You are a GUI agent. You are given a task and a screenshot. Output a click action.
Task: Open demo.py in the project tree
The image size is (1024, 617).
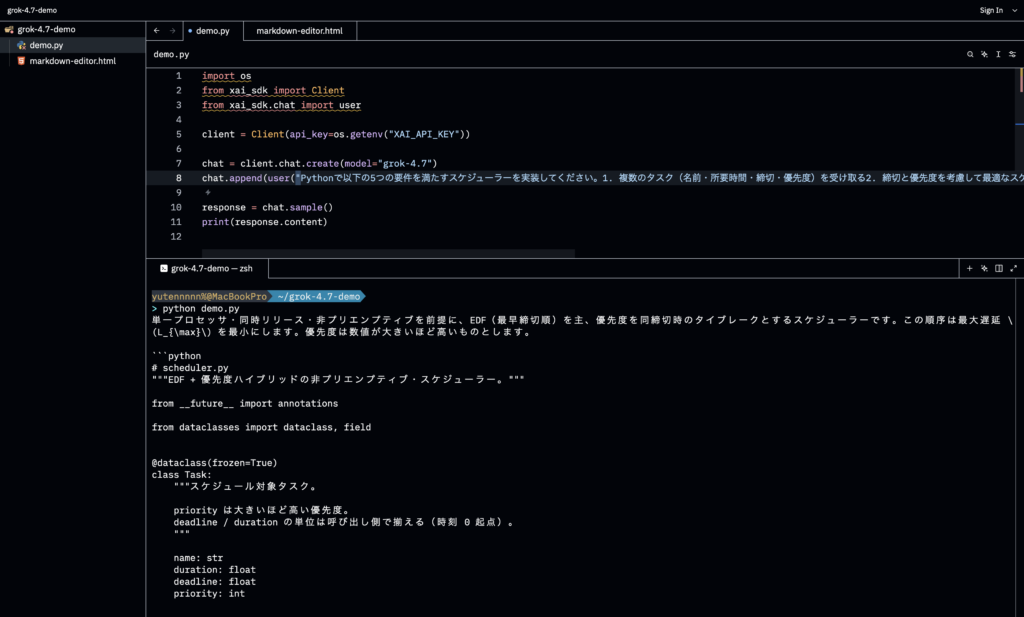[72, 45]
